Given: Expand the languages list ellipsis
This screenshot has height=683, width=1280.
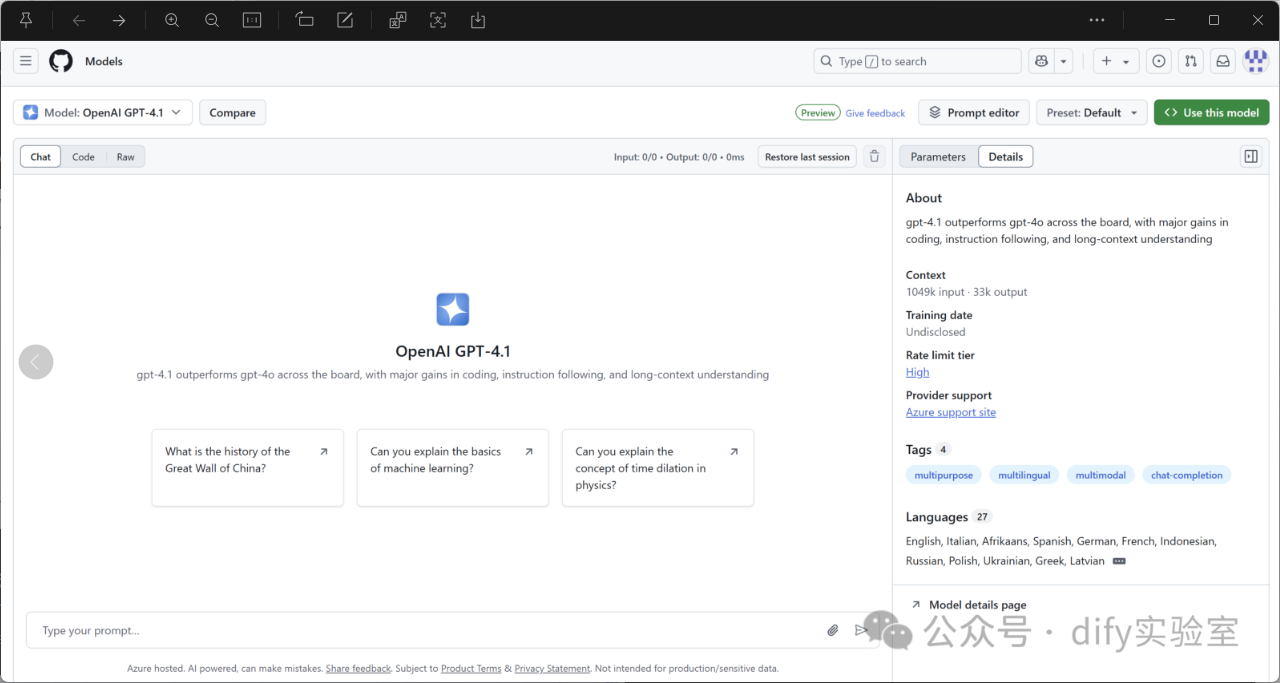Looking at the screenshot, I should (x=1119, y=561).
